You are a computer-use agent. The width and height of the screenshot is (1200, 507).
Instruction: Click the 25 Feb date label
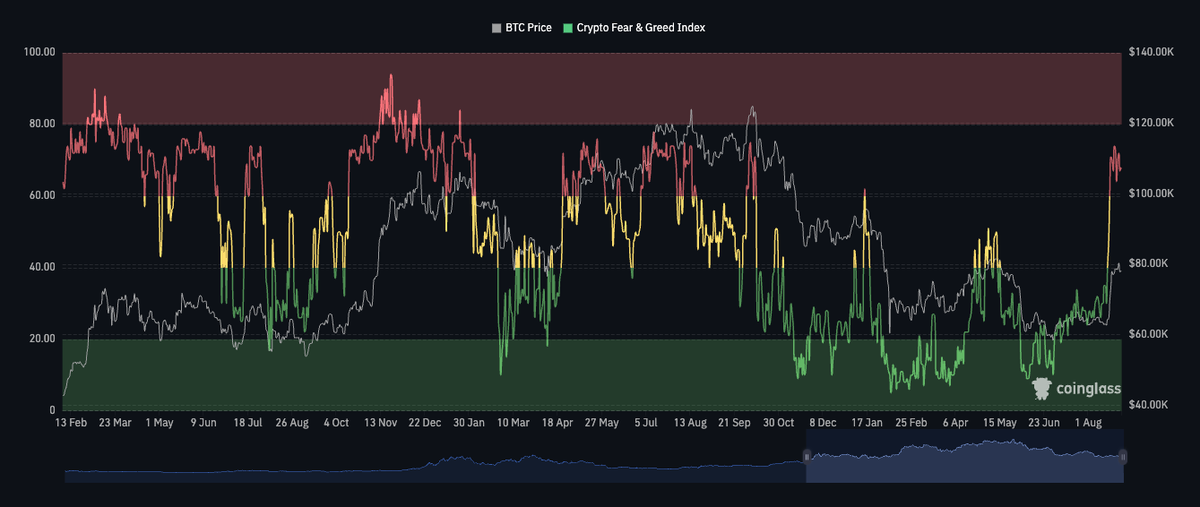point(912,423)
